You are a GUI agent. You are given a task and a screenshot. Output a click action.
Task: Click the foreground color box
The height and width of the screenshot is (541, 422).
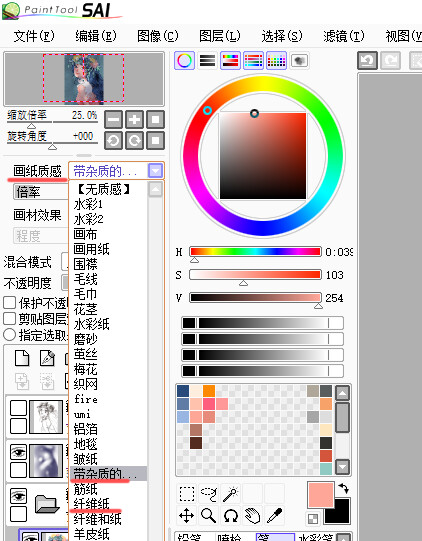(321, 494)
